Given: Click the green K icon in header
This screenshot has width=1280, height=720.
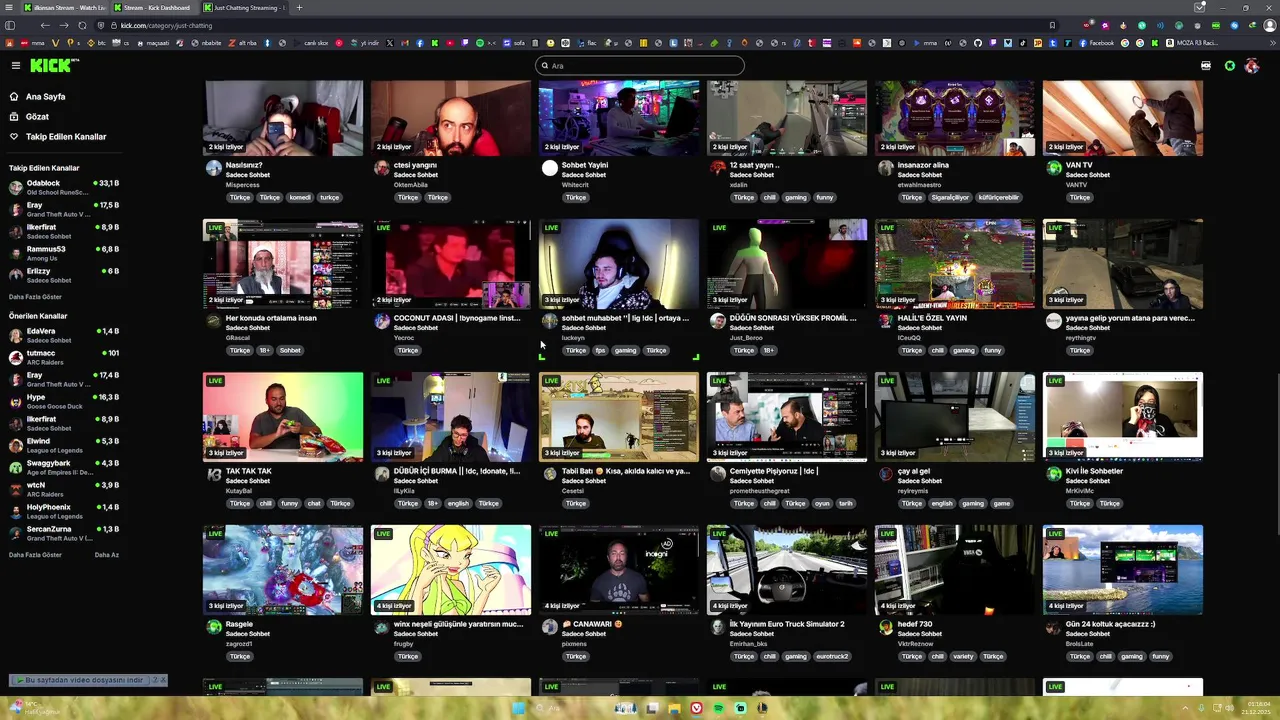Looking at the screenshot, I should pyautogui.click(x=1230, y=66).
